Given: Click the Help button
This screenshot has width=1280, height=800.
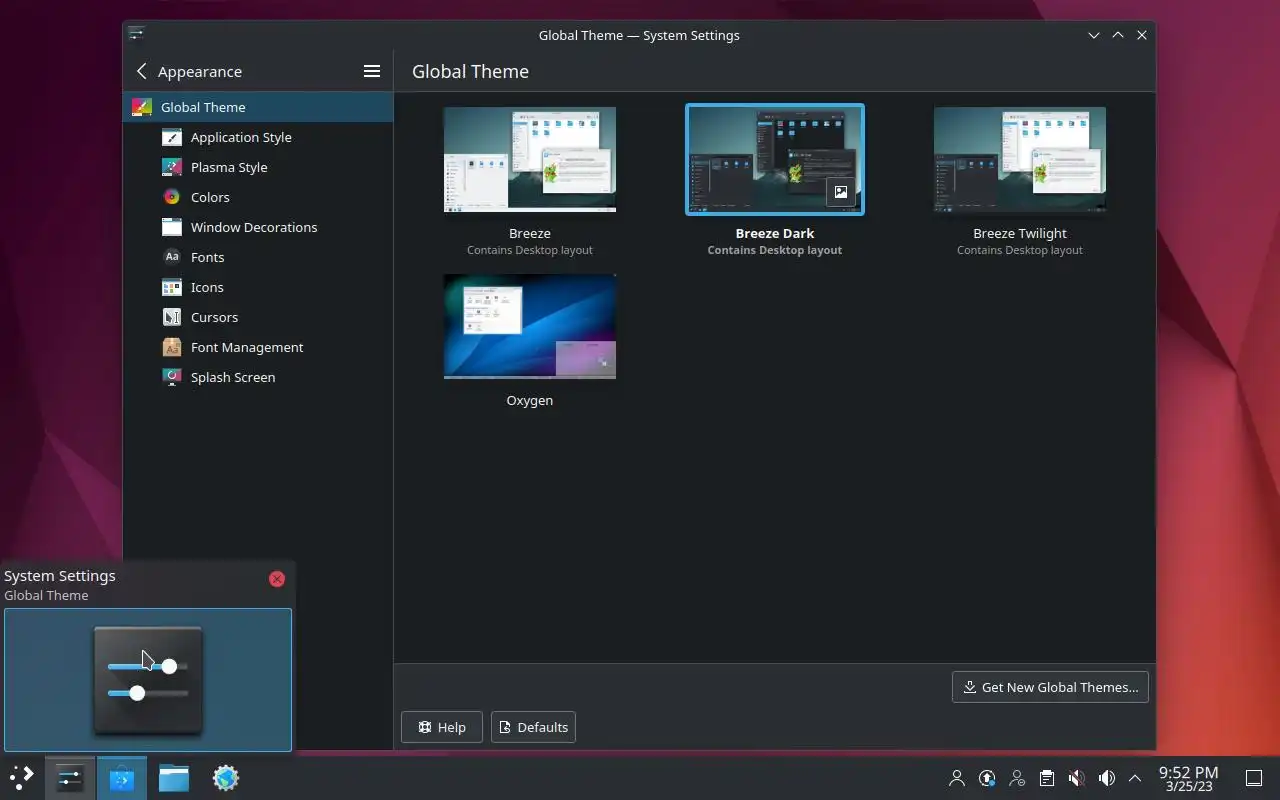Looking at the screenshot, I should 442,727.
